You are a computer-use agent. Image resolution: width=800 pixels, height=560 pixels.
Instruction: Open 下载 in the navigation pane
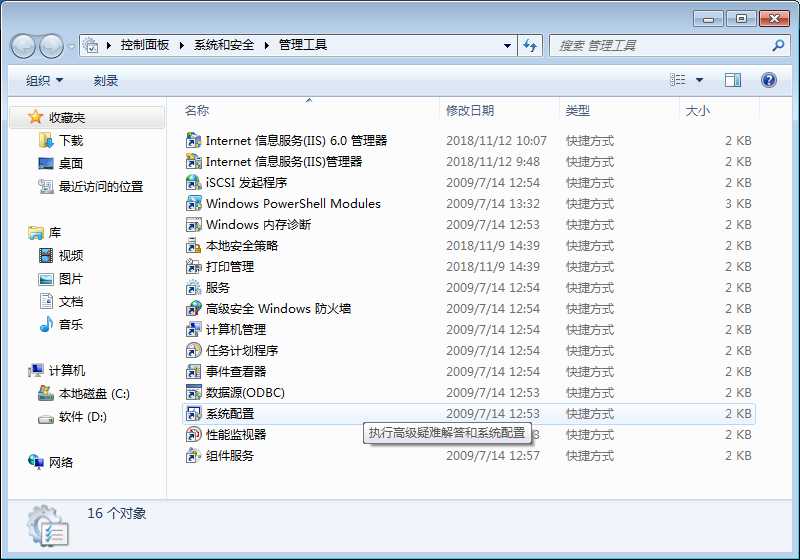pyautogui.click(x=71, y=140)
